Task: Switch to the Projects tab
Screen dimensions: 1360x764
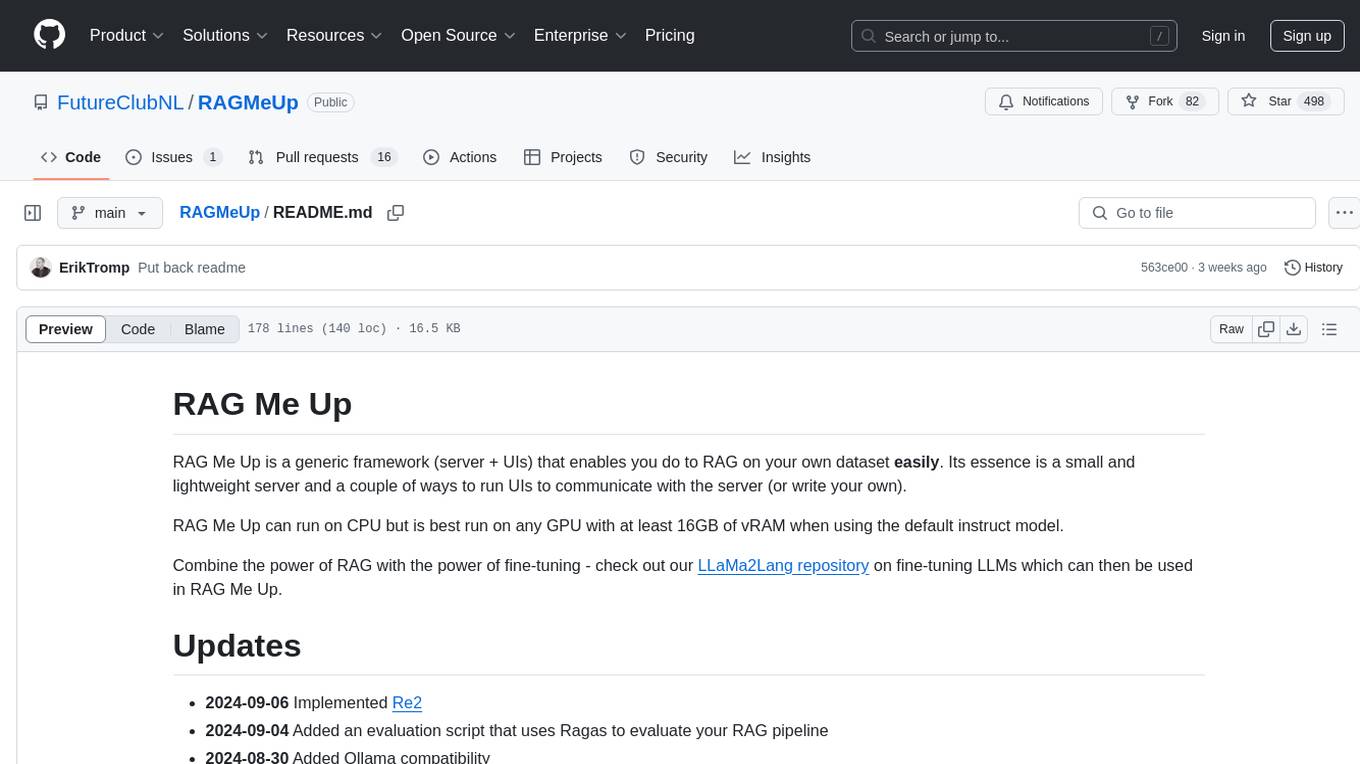Action: point(563,157)
